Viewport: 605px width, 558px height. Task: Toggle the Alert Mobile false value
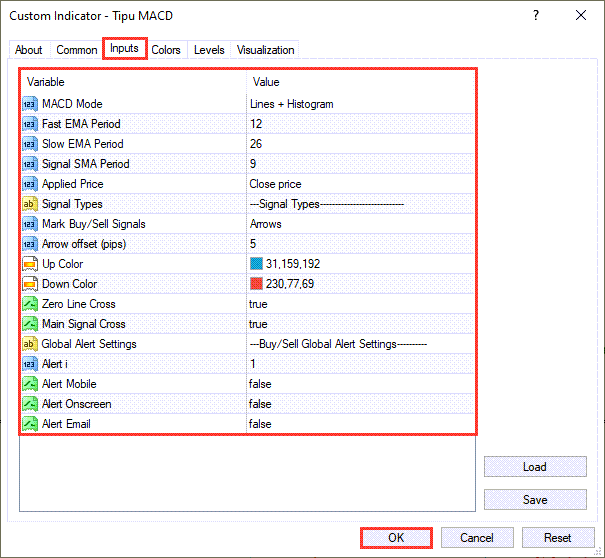point(260,384)
